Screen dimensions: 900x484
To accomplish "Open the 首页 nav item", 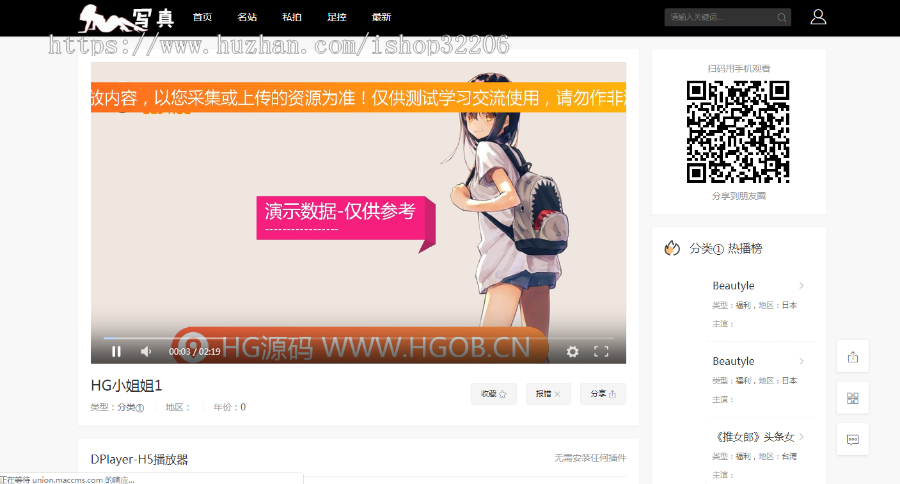I will [x=202, y=17].
